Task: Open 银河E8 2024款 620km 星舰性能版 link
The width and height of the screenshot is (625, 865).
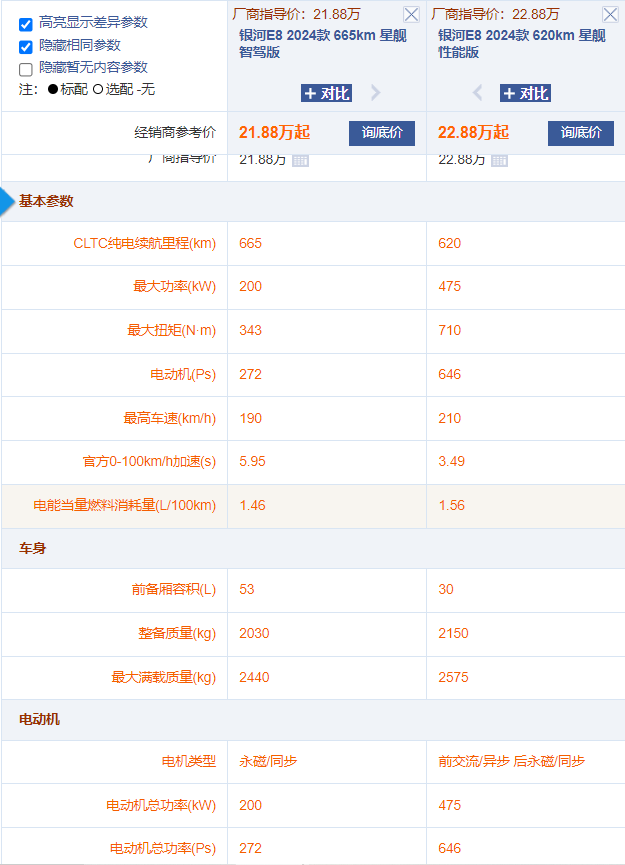Action: (522, 44)
